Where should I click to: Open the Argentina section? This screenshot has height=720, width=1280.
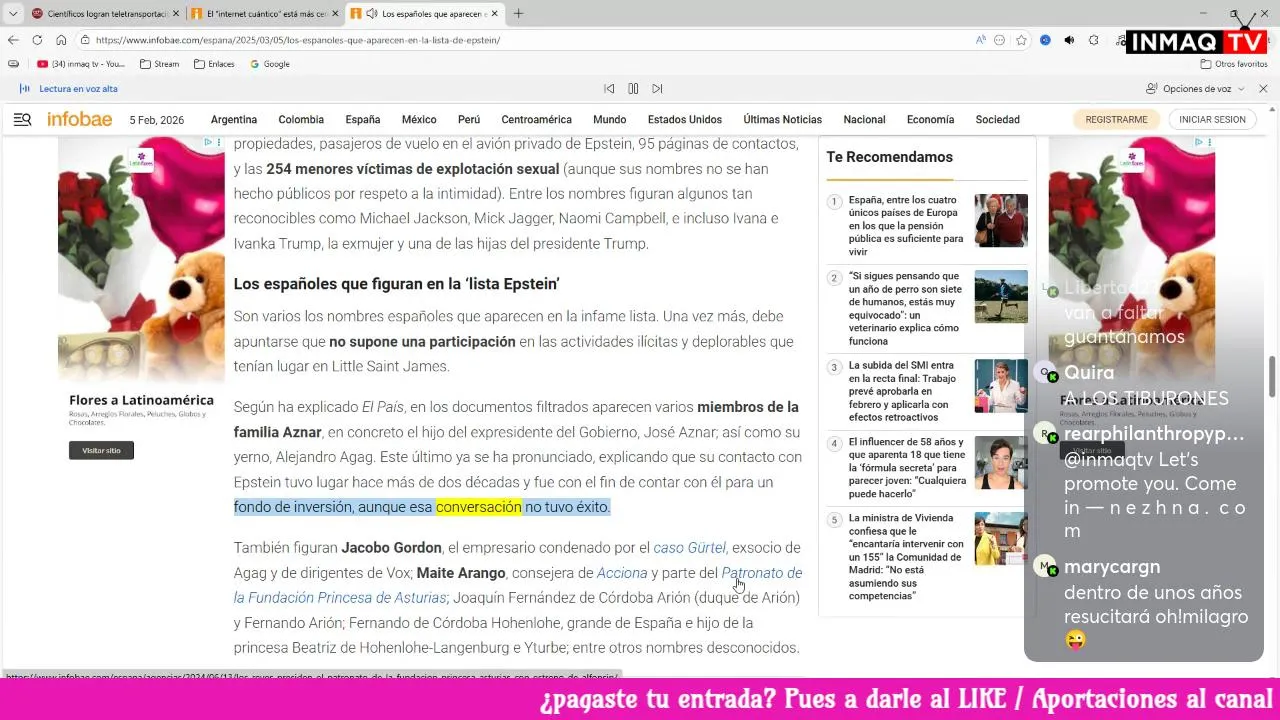(234, 119)
